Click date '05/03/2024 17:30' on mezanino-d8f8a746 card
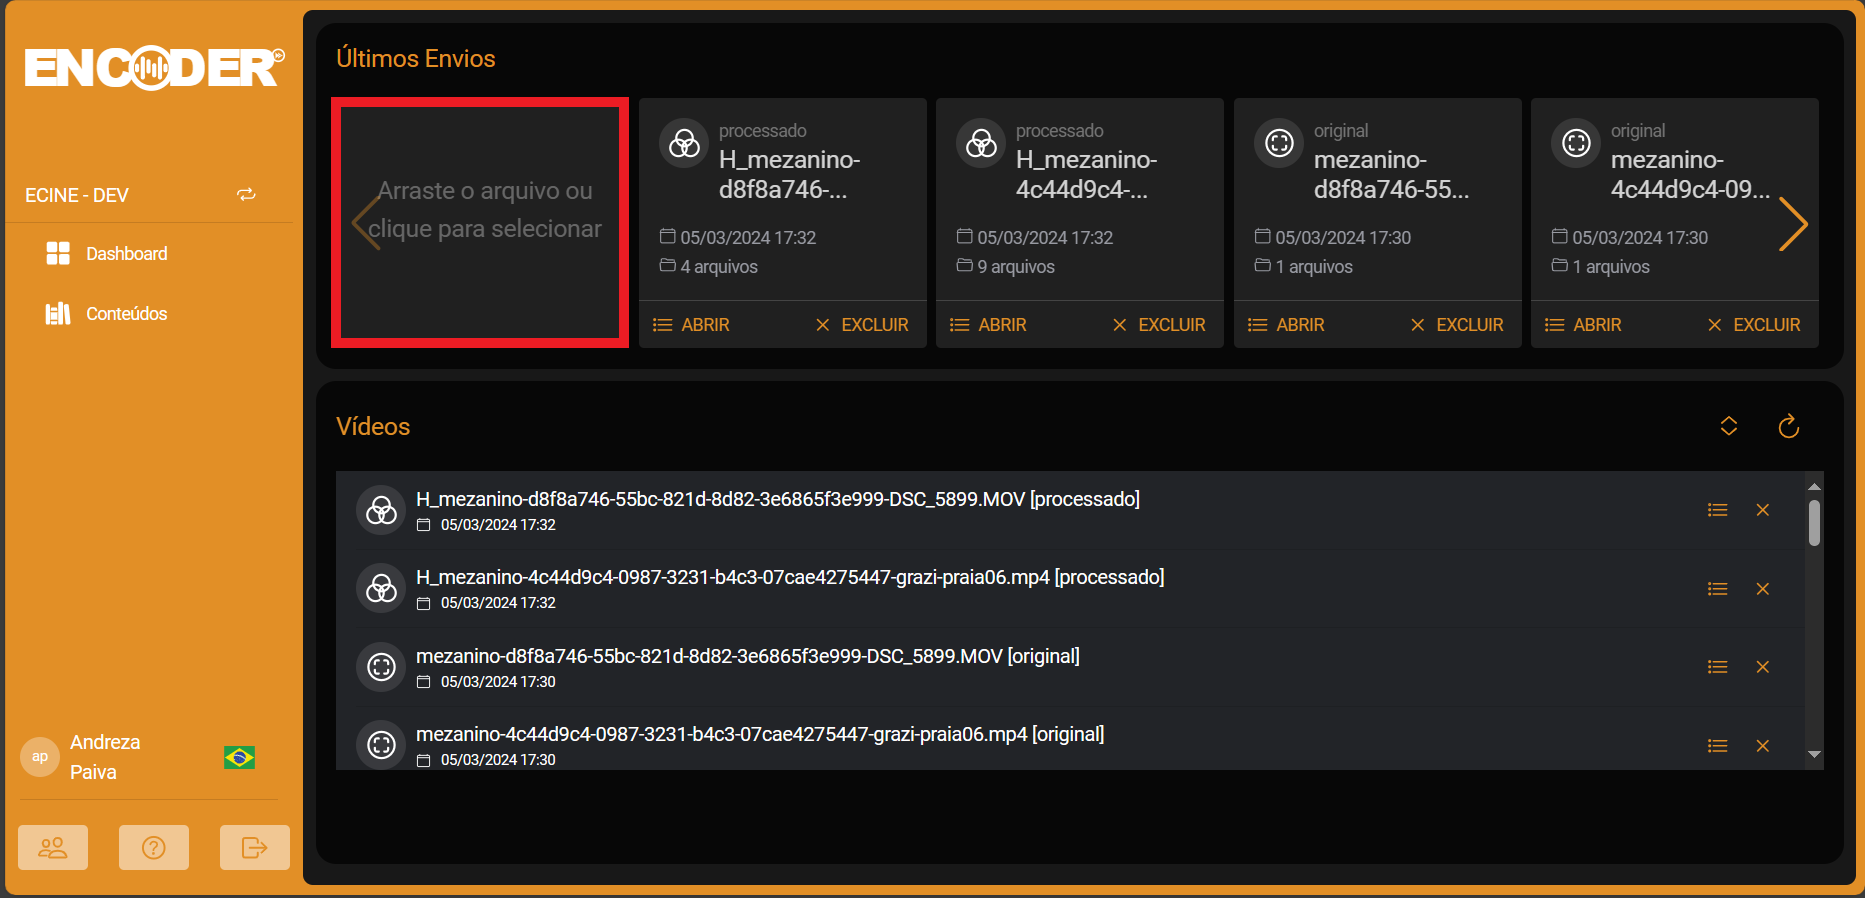 click(1343, 238)
